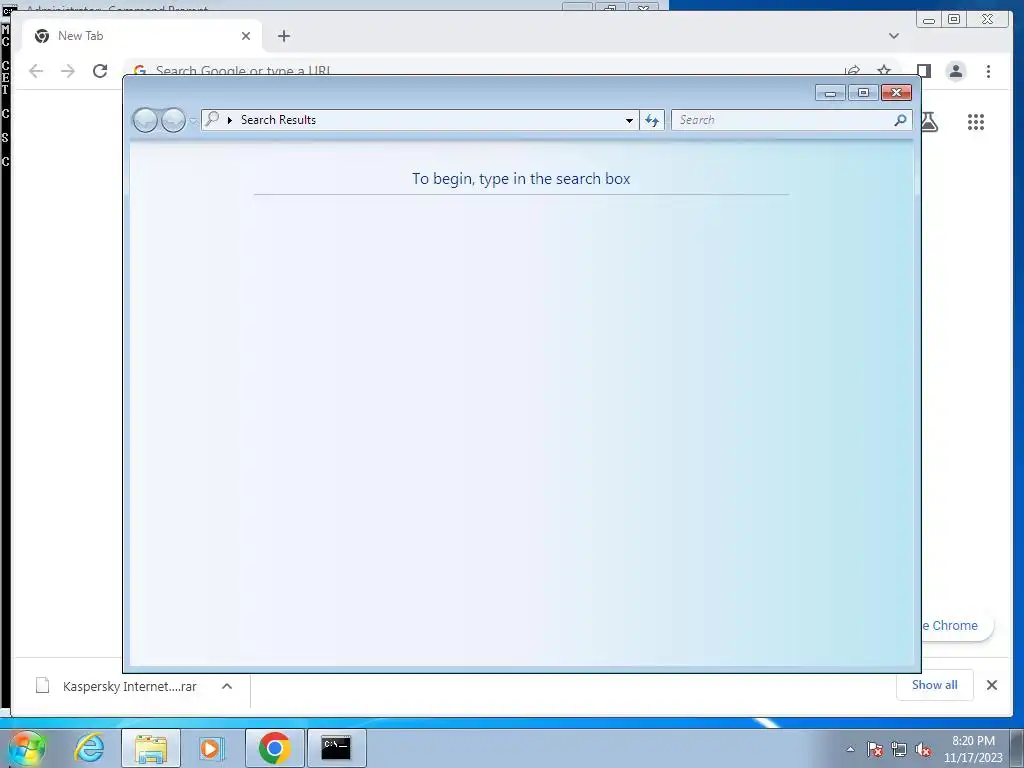
Task: Share this page from Chrome toolbar
Action: pyautogui.click(x=852, y=70)
